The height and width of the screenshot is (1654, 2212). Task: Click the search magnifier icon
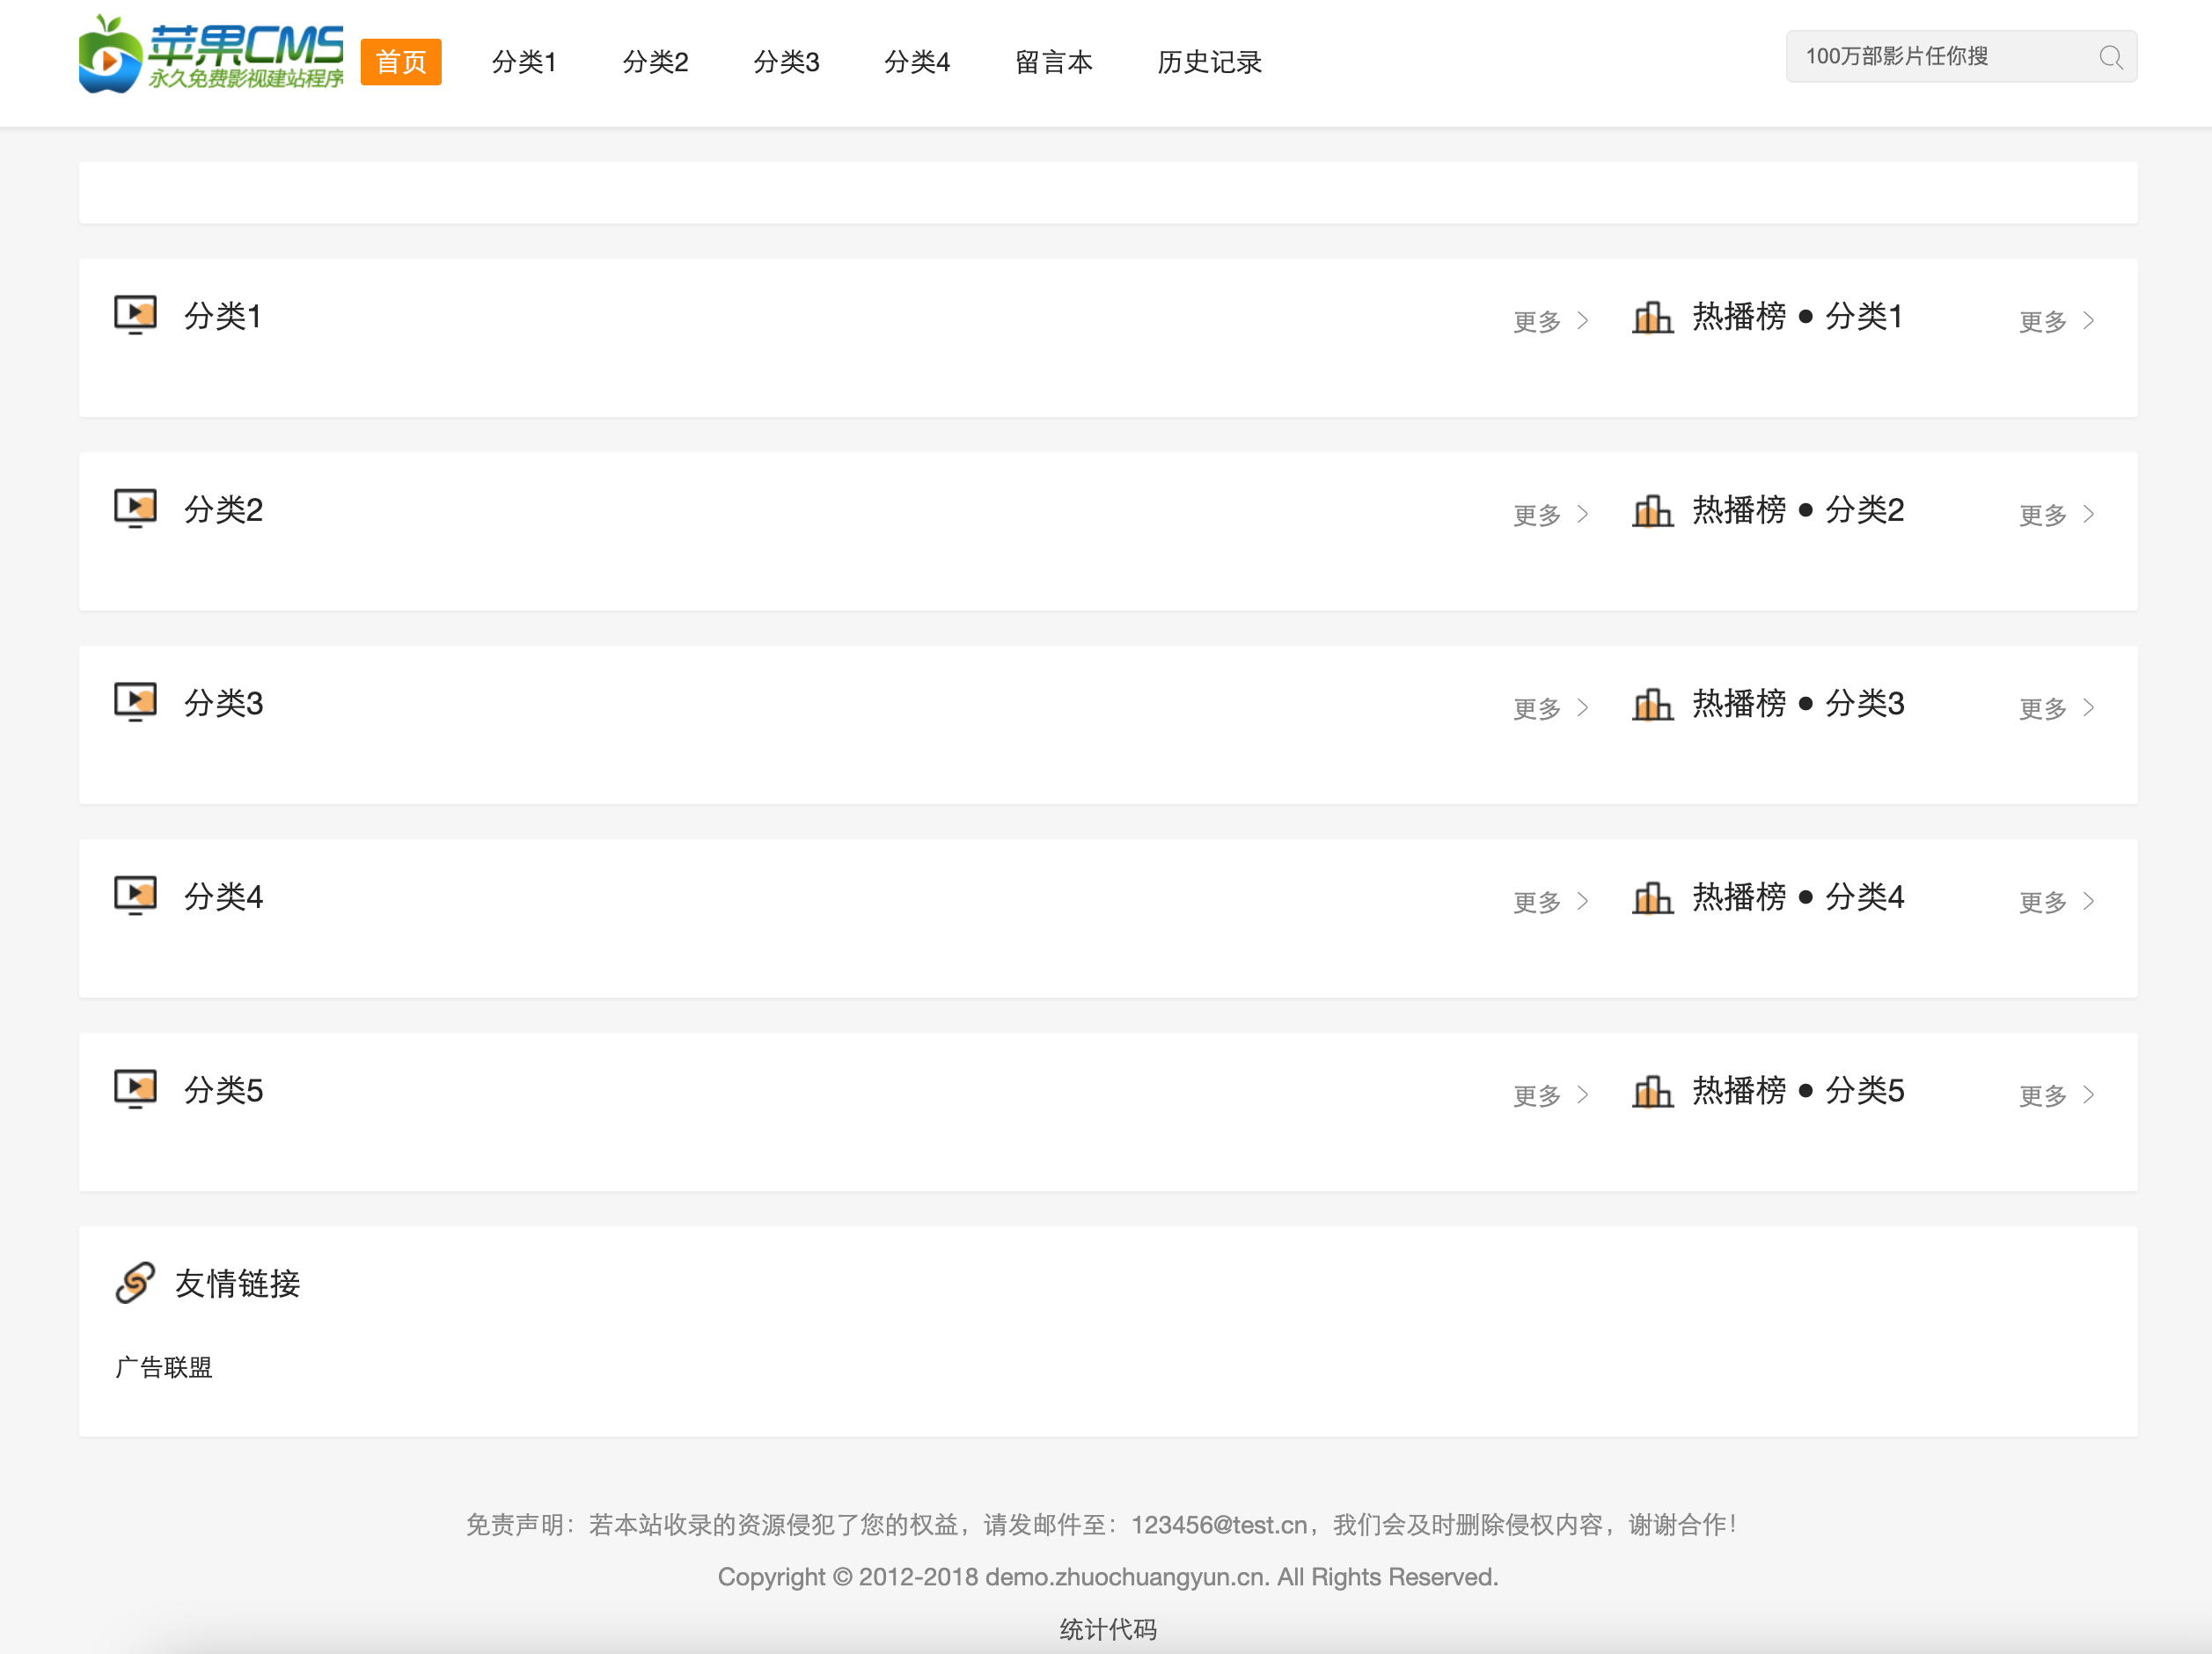2110,57
